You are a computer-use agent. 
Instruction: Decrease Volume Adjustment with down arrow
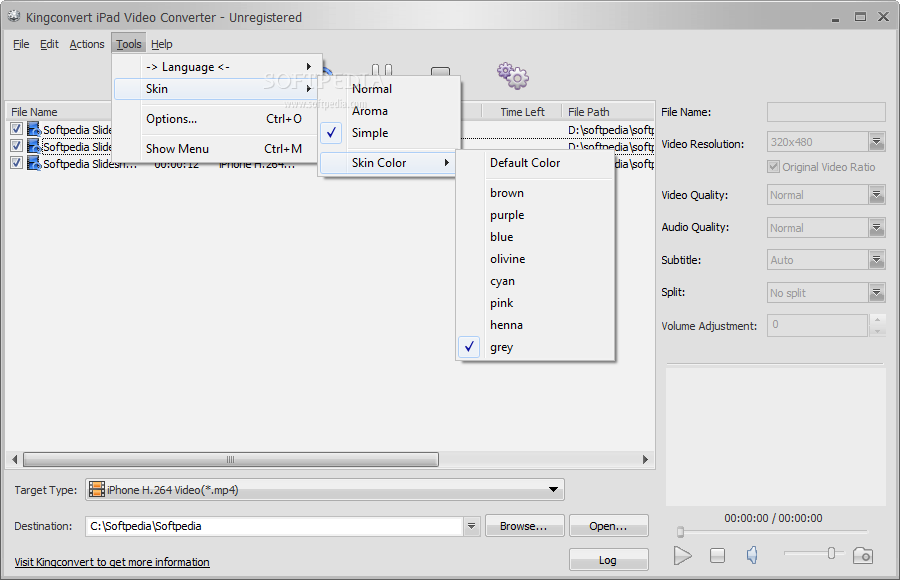877,331
